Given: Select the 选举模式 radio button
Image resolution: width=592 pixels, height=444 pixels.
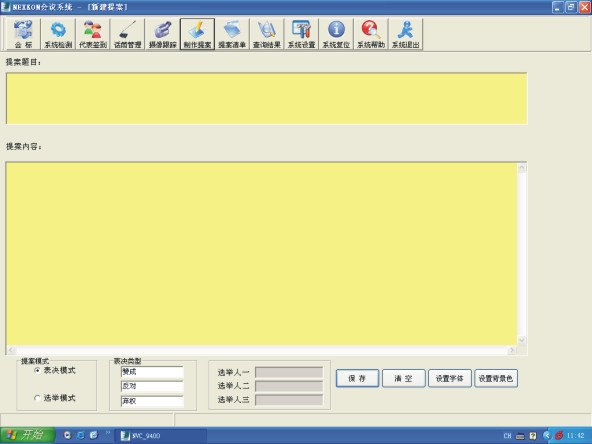Looking at the screenshot, I should [x=37, y=398].
